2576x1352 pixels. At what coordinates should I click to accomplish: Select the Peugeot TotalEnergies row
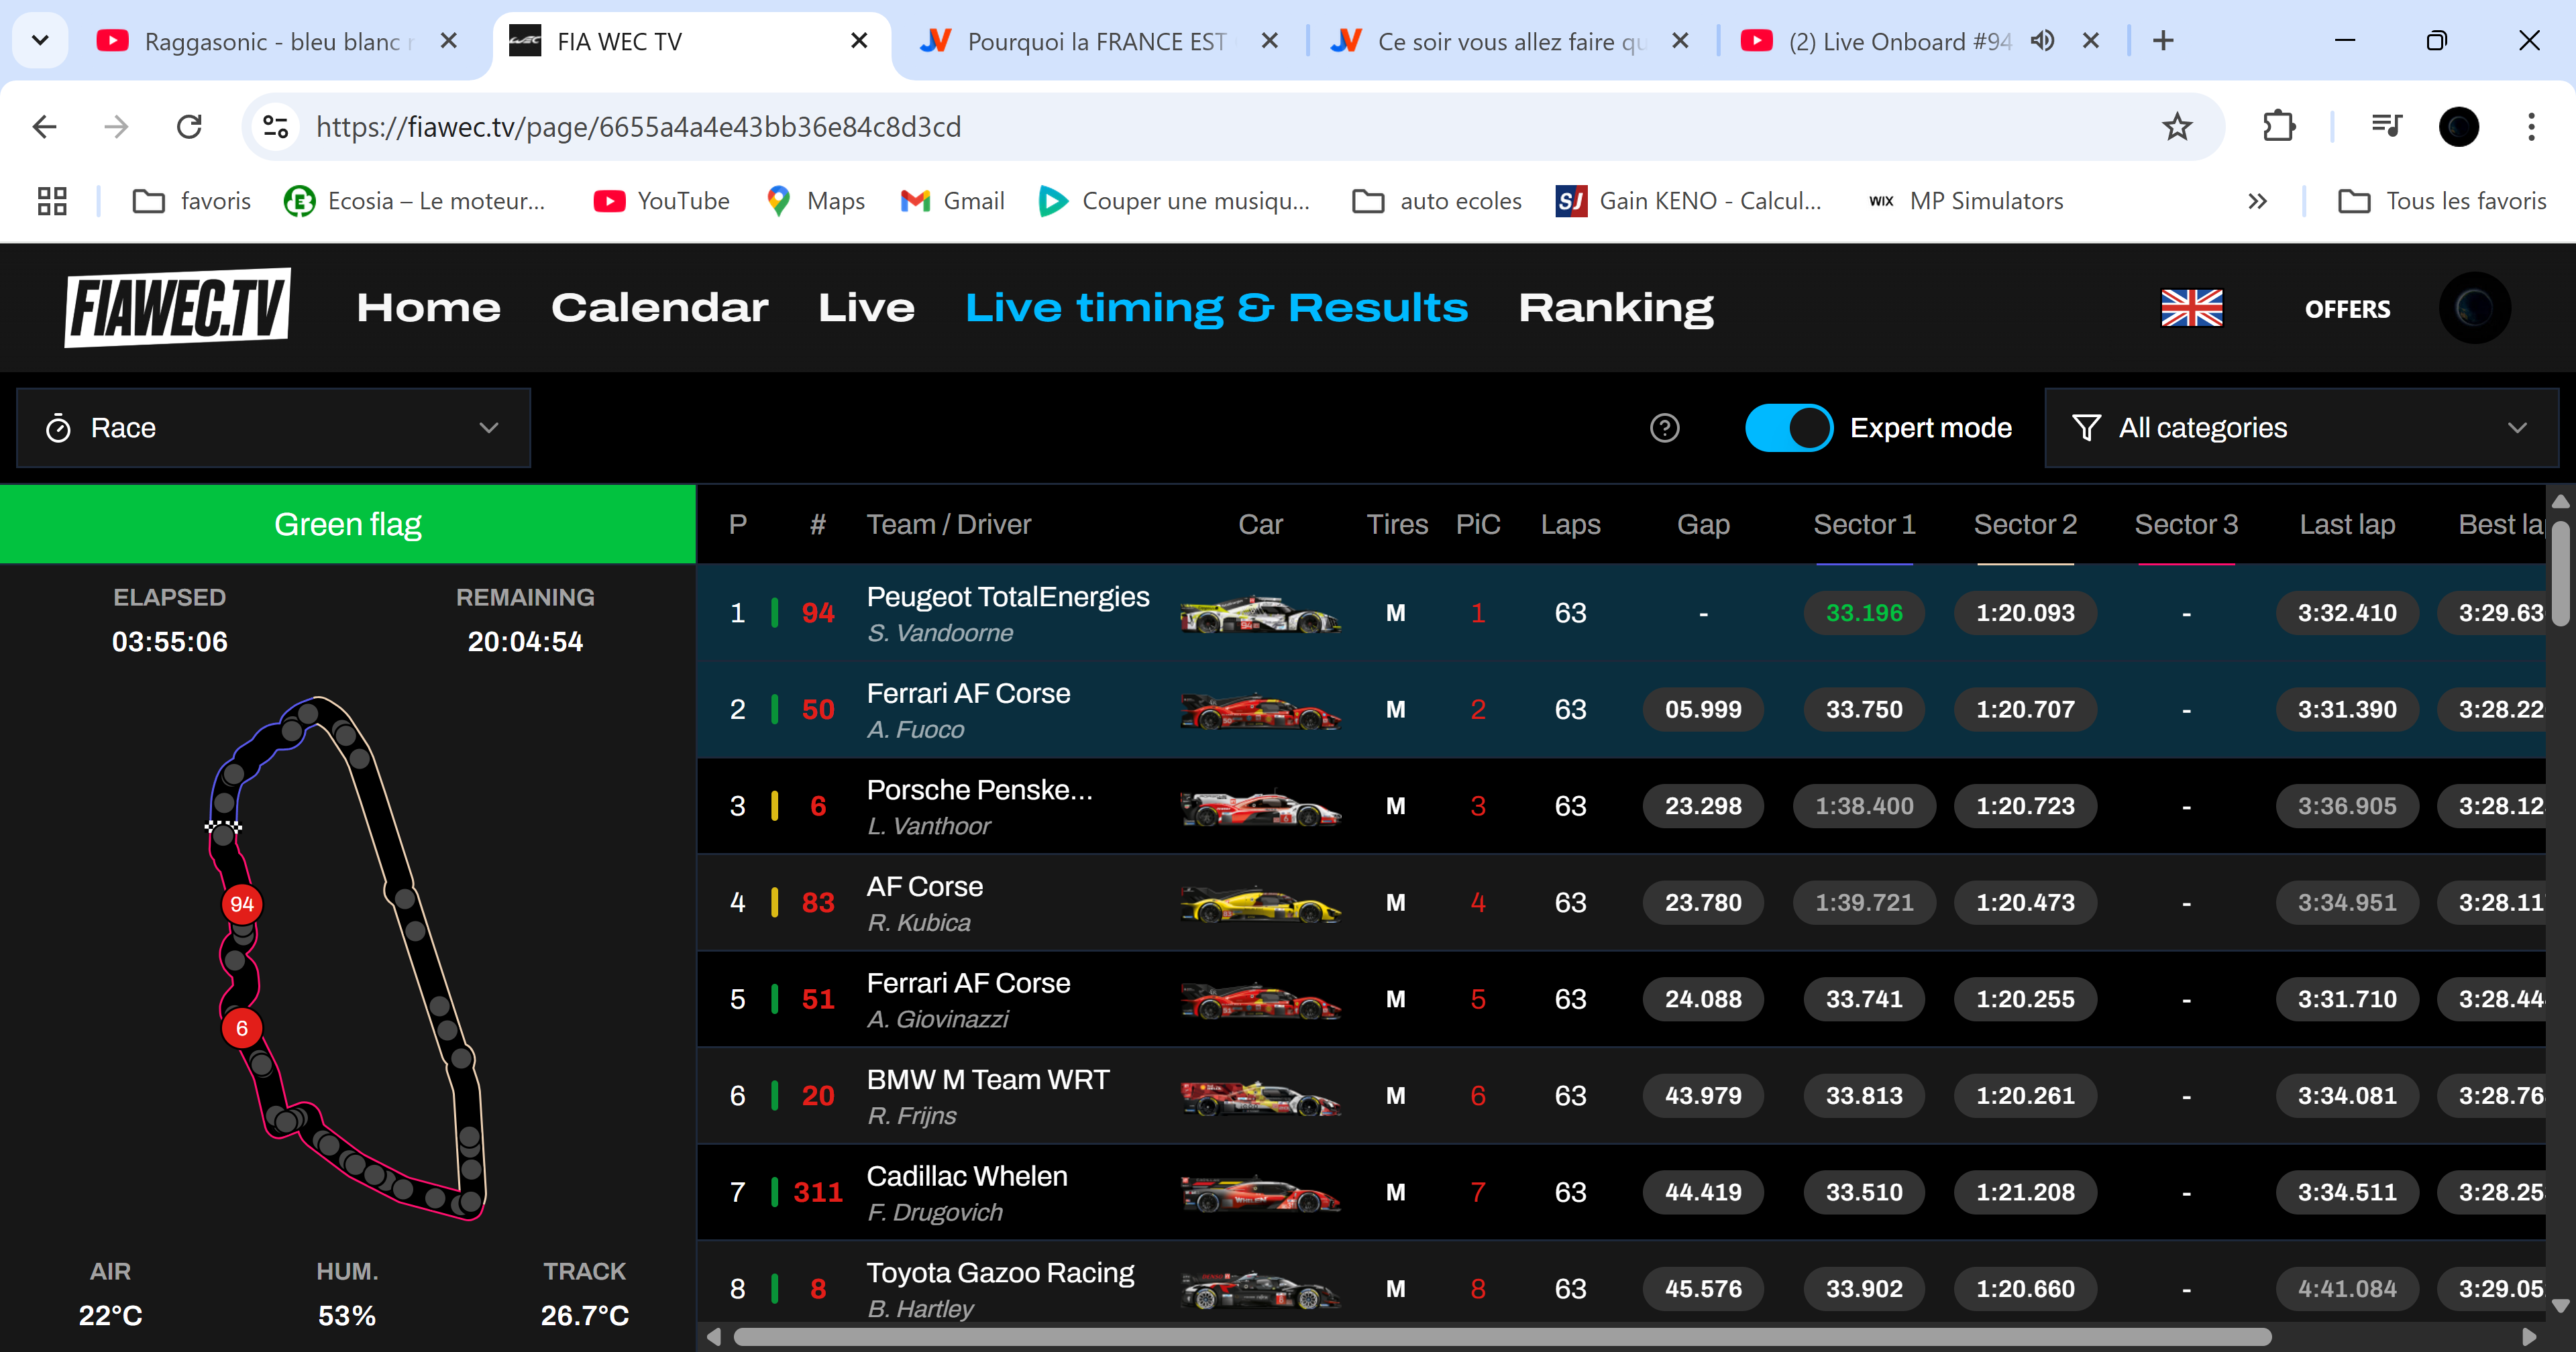tap(1621, 613)
